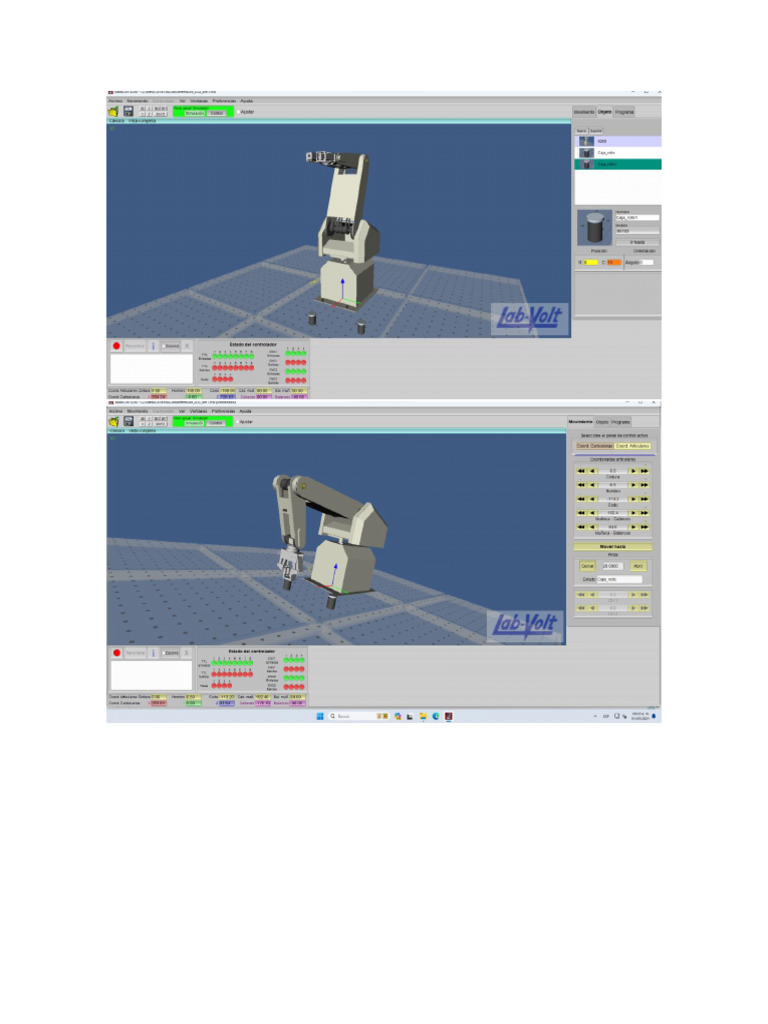Click orange C position field
Image resolution: width=768 pixels, height=1024 pixels.
615,263
